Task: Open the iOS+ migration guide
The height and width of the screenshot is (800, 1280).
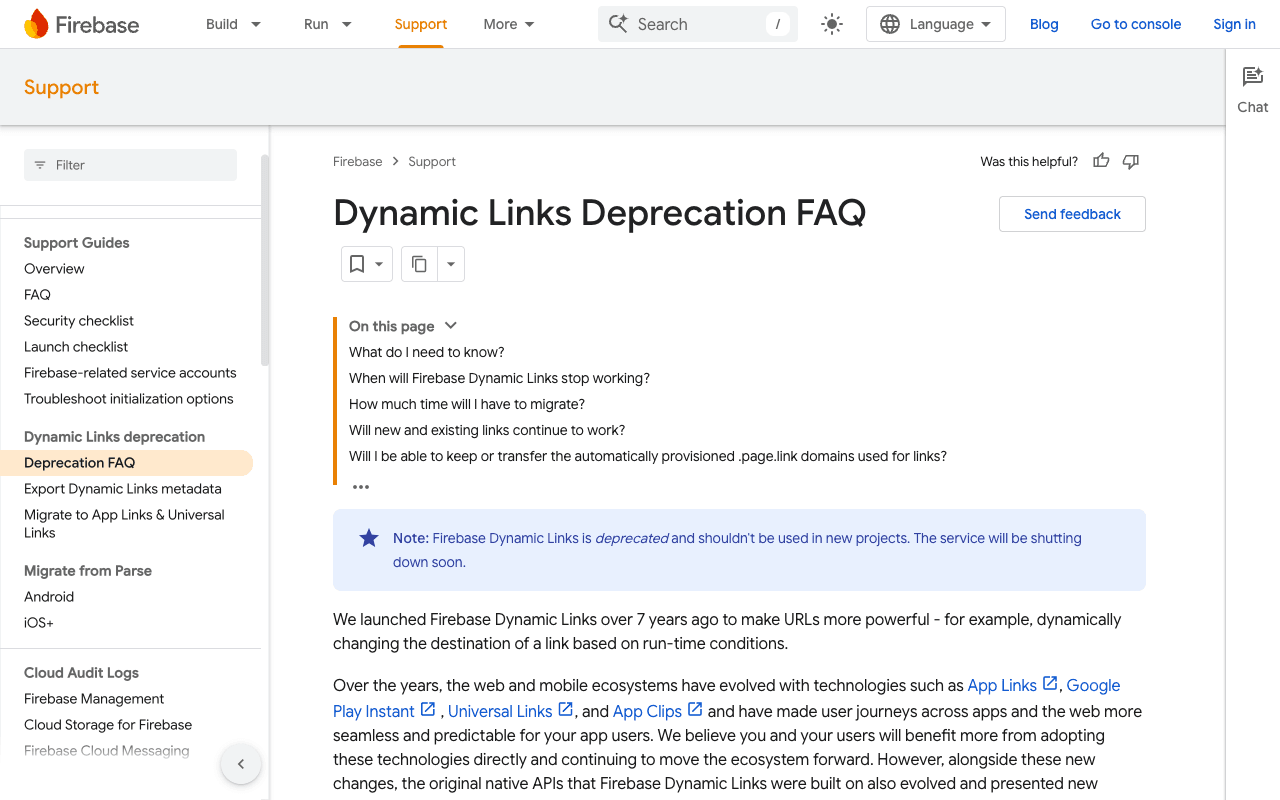Action: (39, 623)
